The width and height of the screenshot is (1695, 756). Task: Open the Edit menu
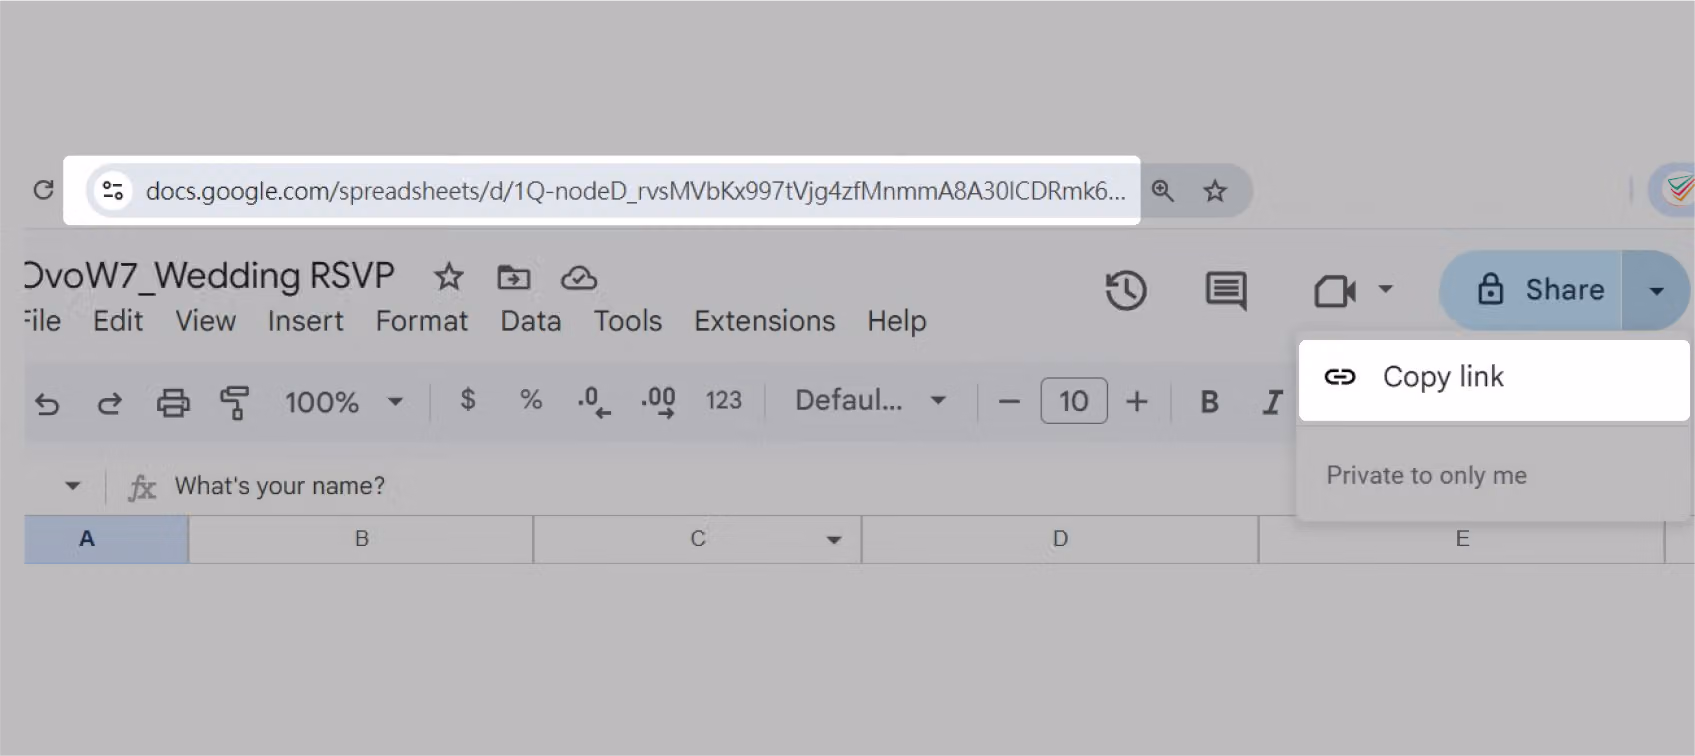pos(118,321)
